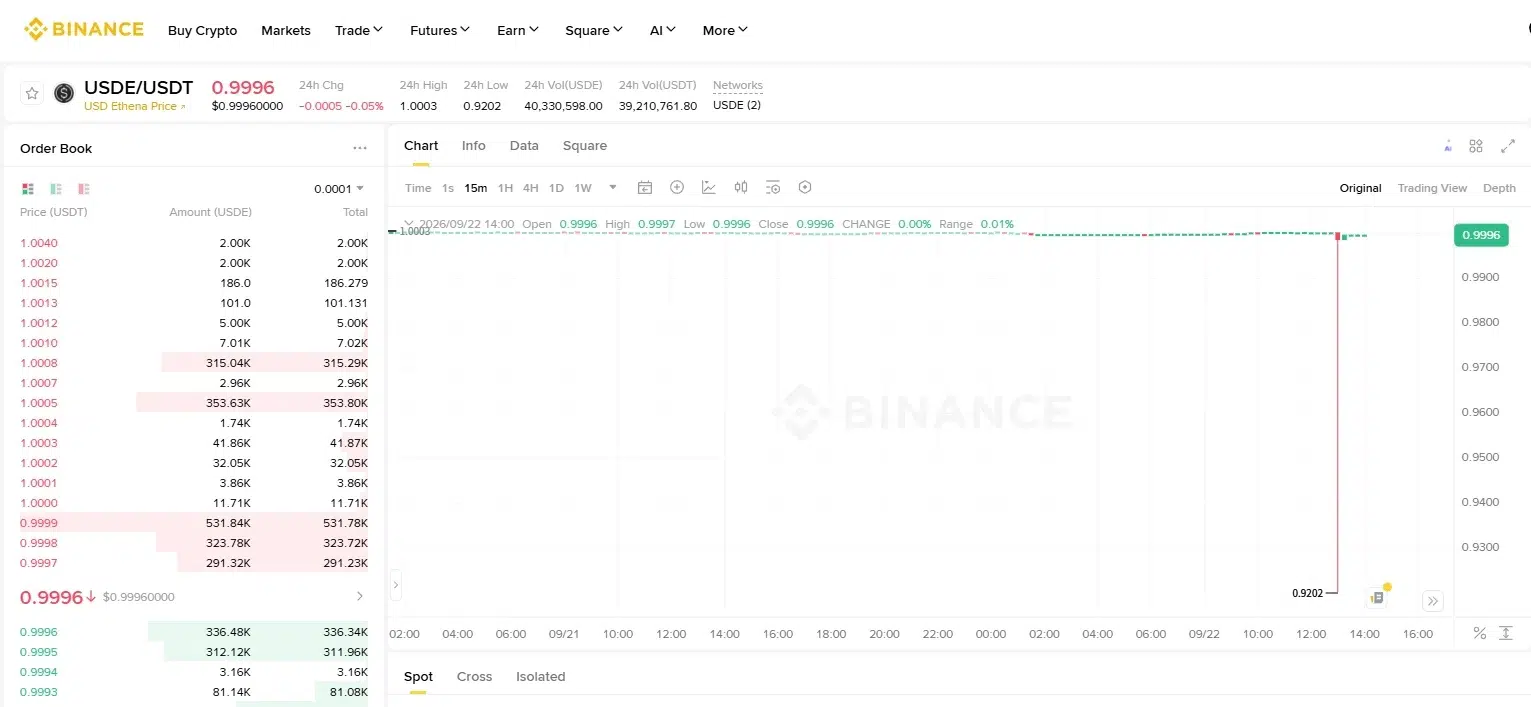Click the hexagon chart settings icon

coord(805,187)
